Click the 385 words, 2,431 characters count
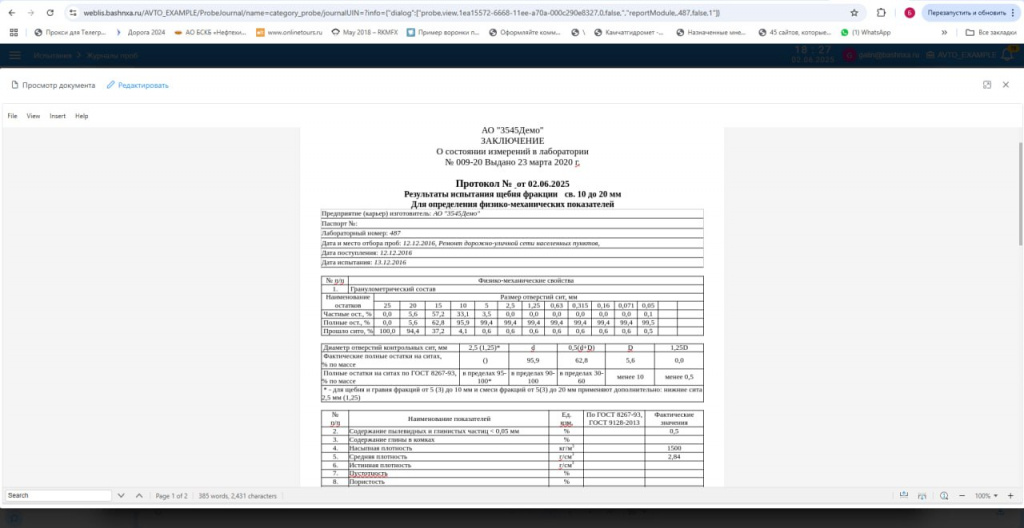The height and width of the screenshot is (528, 1024). pos(238,496)
